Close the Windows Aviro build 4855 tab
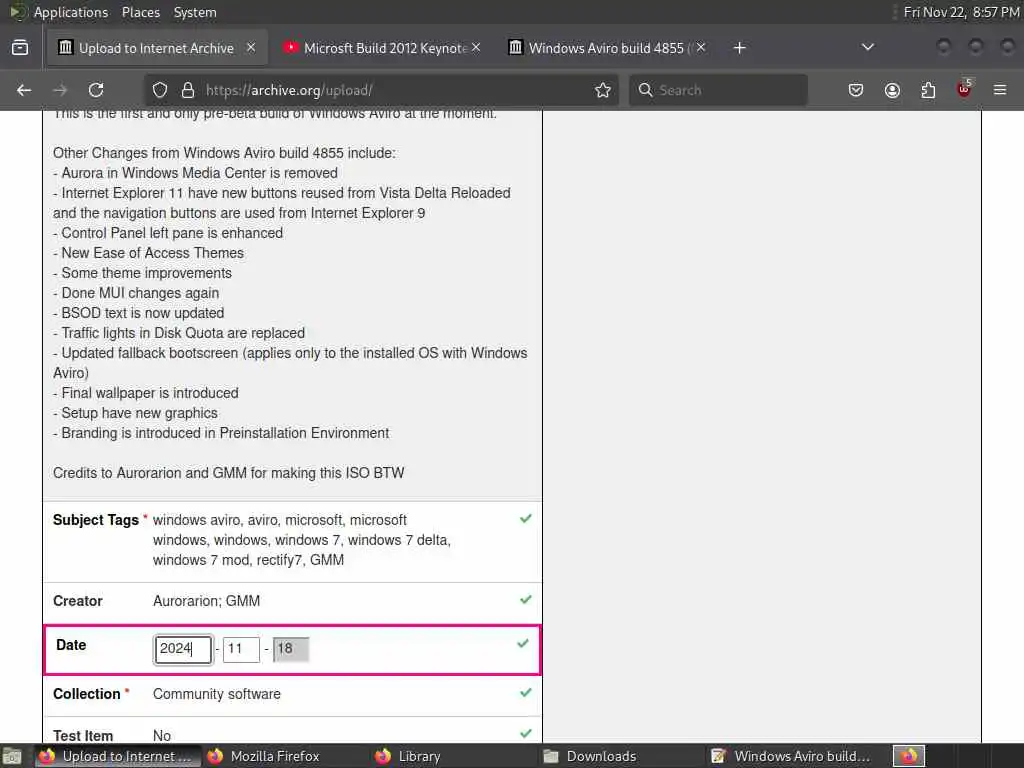Screen dimensions: 1024x768 coord(701,48)
